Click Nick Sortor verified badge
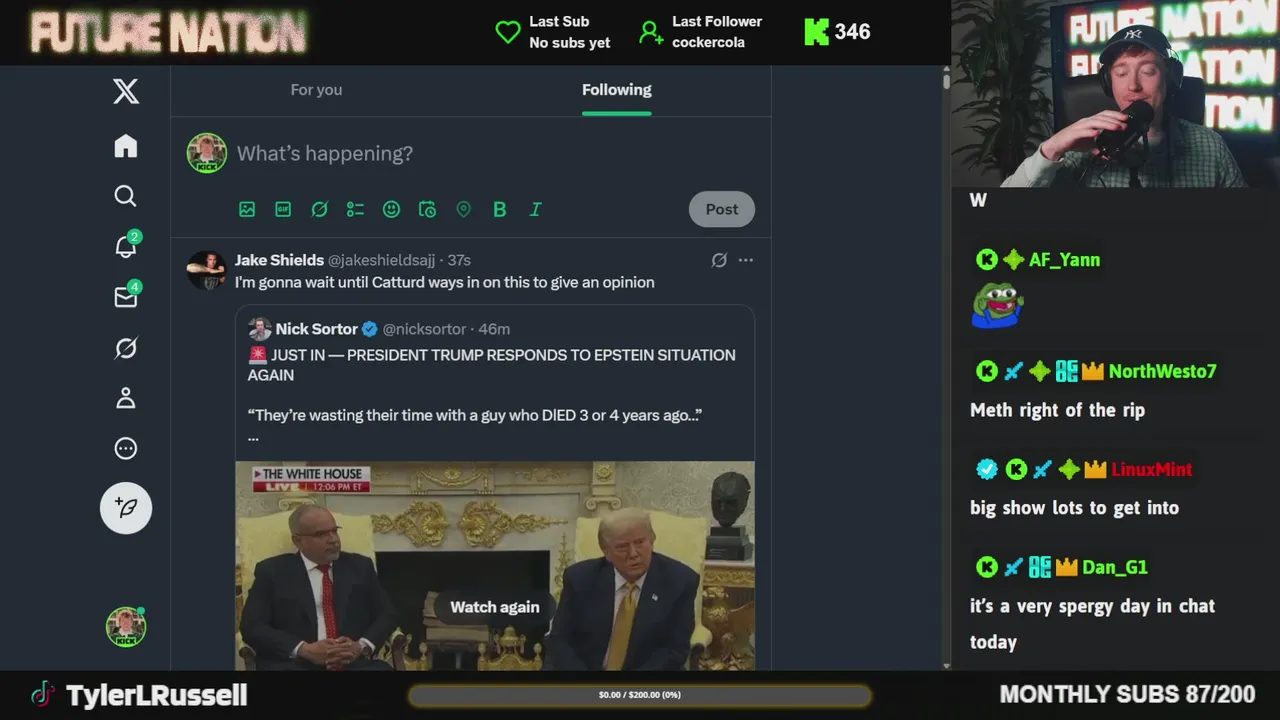Viewport: 1280px width, 720px height. point(369,329)
